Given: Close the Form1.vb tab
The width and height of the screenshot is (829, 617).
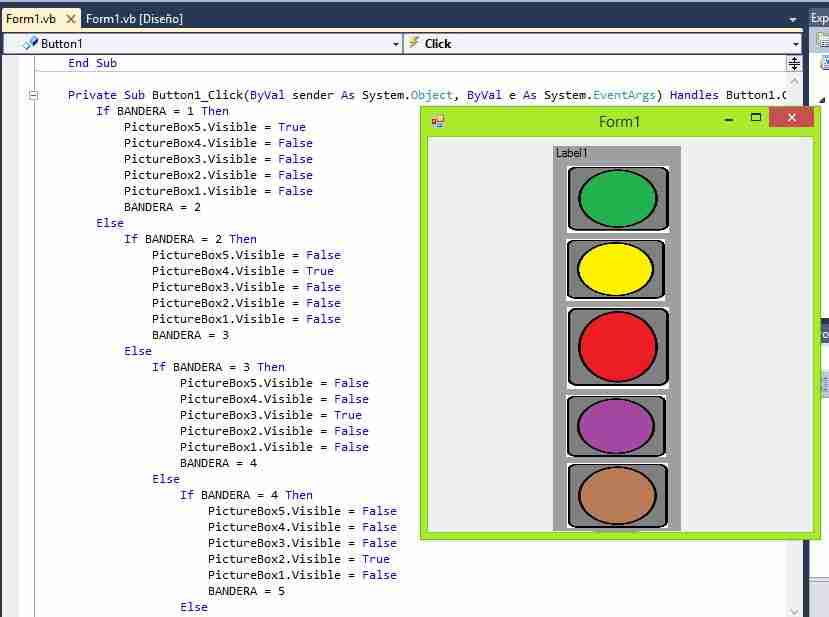Looking at the screenshot, I should [x=70, y=19].
